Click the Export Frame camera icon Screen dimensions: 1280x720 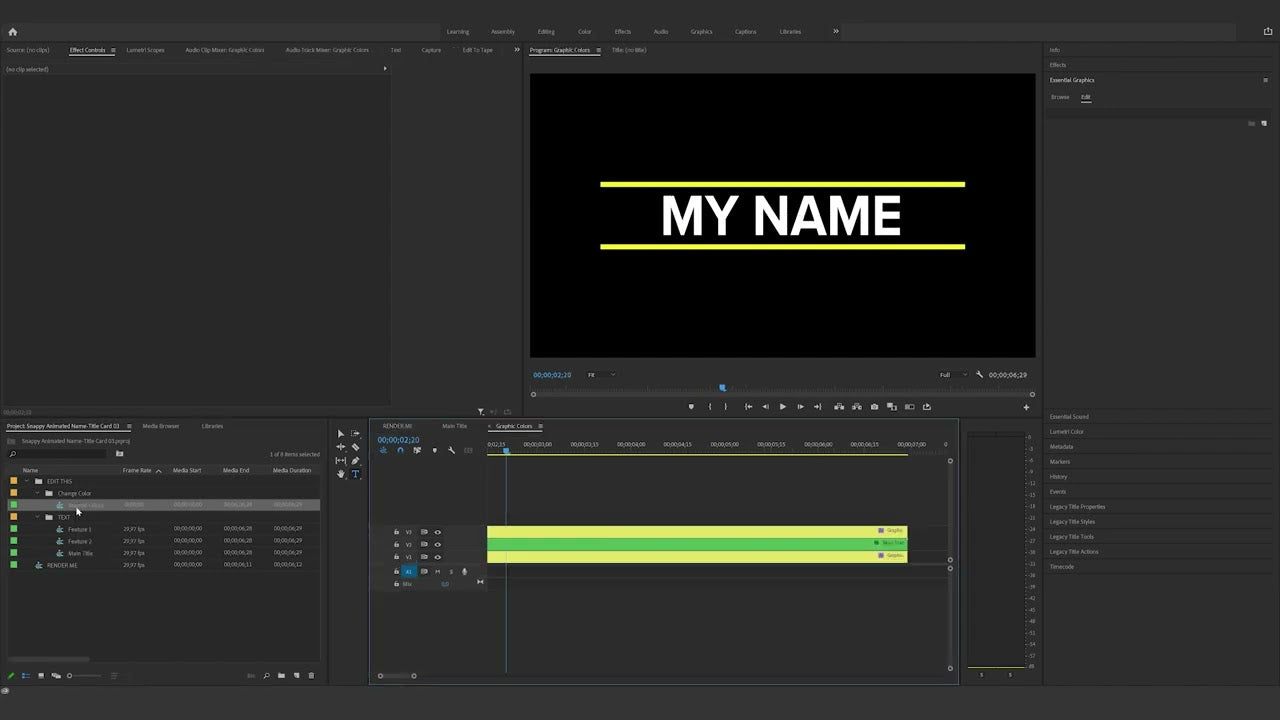[873, 407]
